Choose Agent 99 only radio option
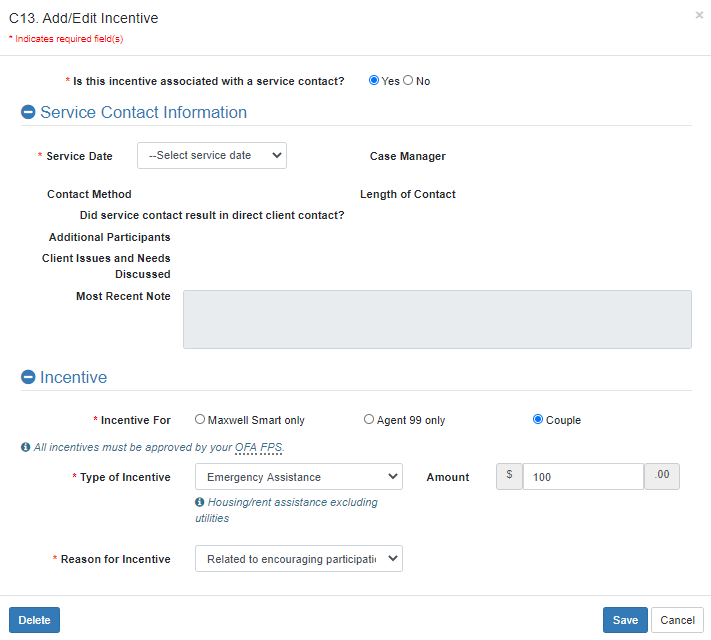Screen dimensions: 711x640 (x=369, y=420)
